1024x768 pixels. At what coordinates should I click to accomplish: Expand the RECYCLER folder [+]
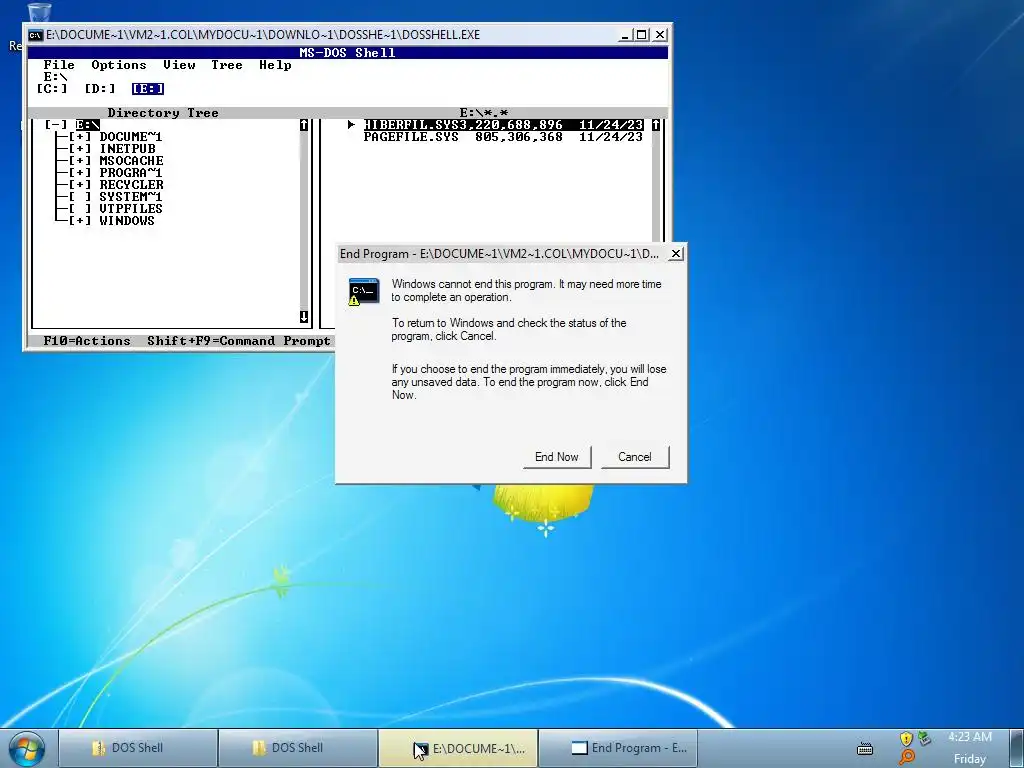[x=80, y=185]
